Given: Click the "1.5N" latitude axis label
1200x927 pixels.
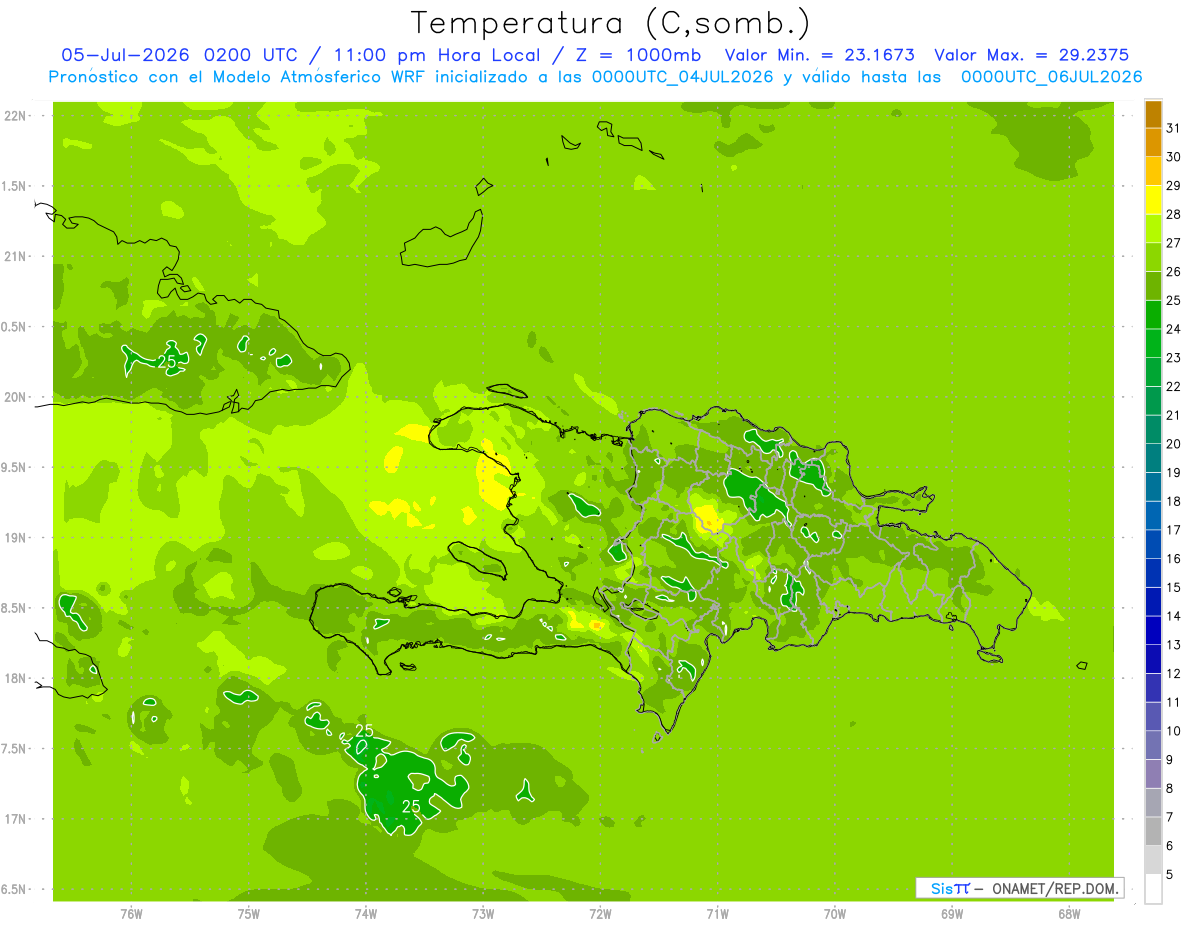Looking at the screenshot, I should 16,186.
